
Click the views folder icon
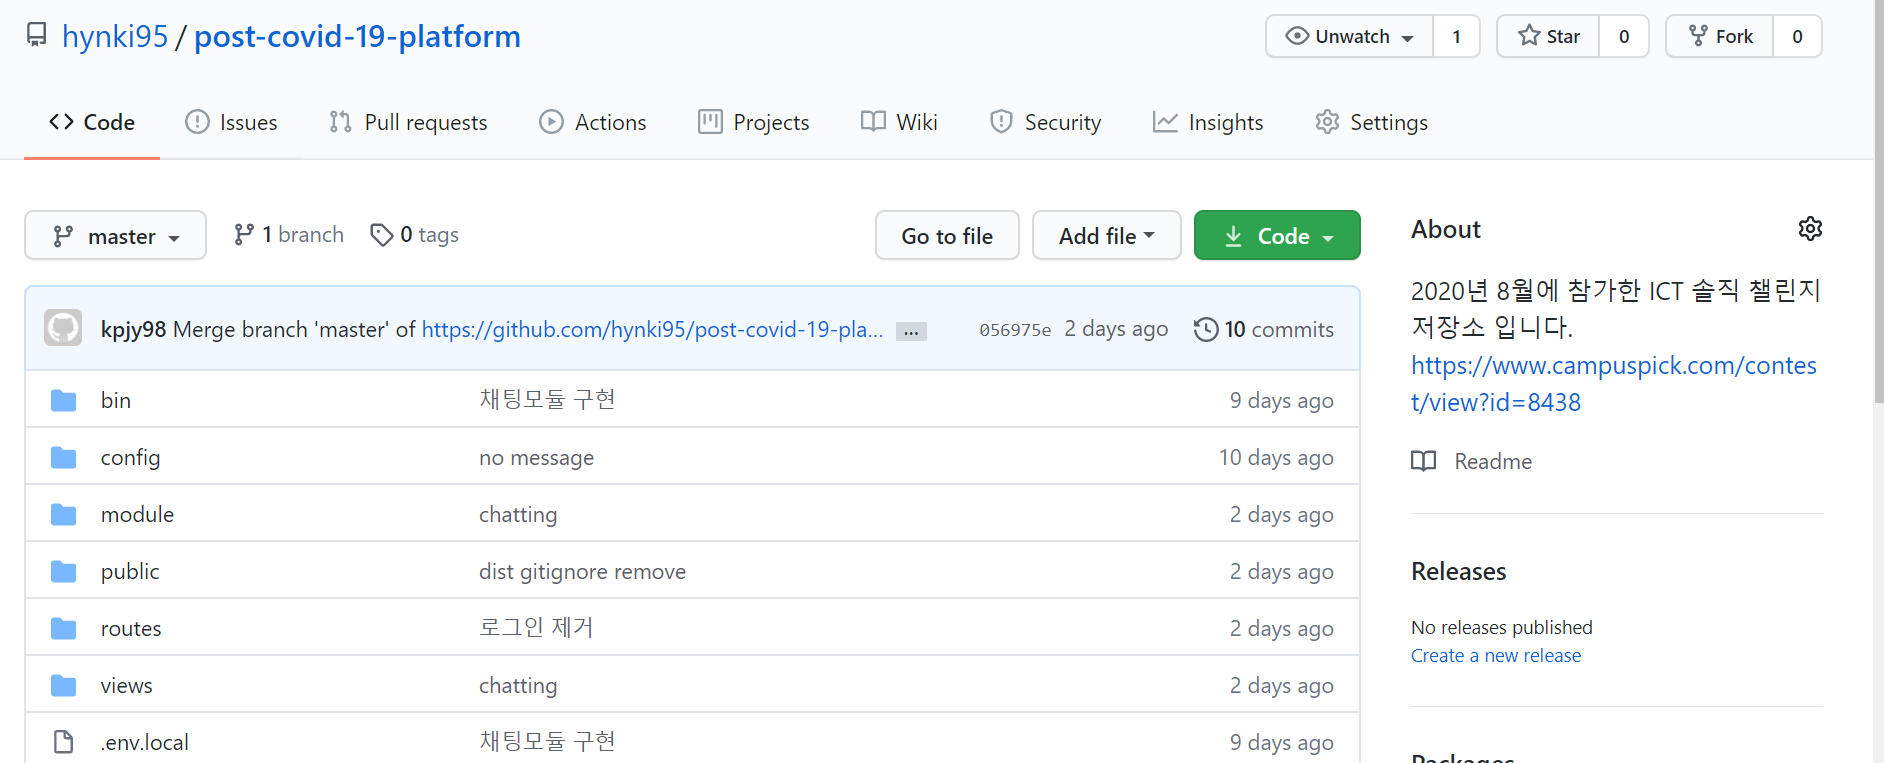pyautogui.click(x=64, y=685)
